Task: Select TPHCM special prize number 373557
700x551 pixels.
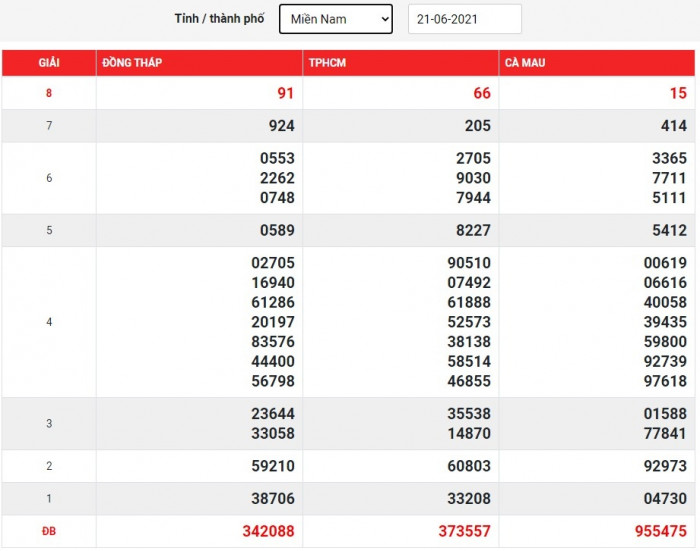Action: coord(464,531)
